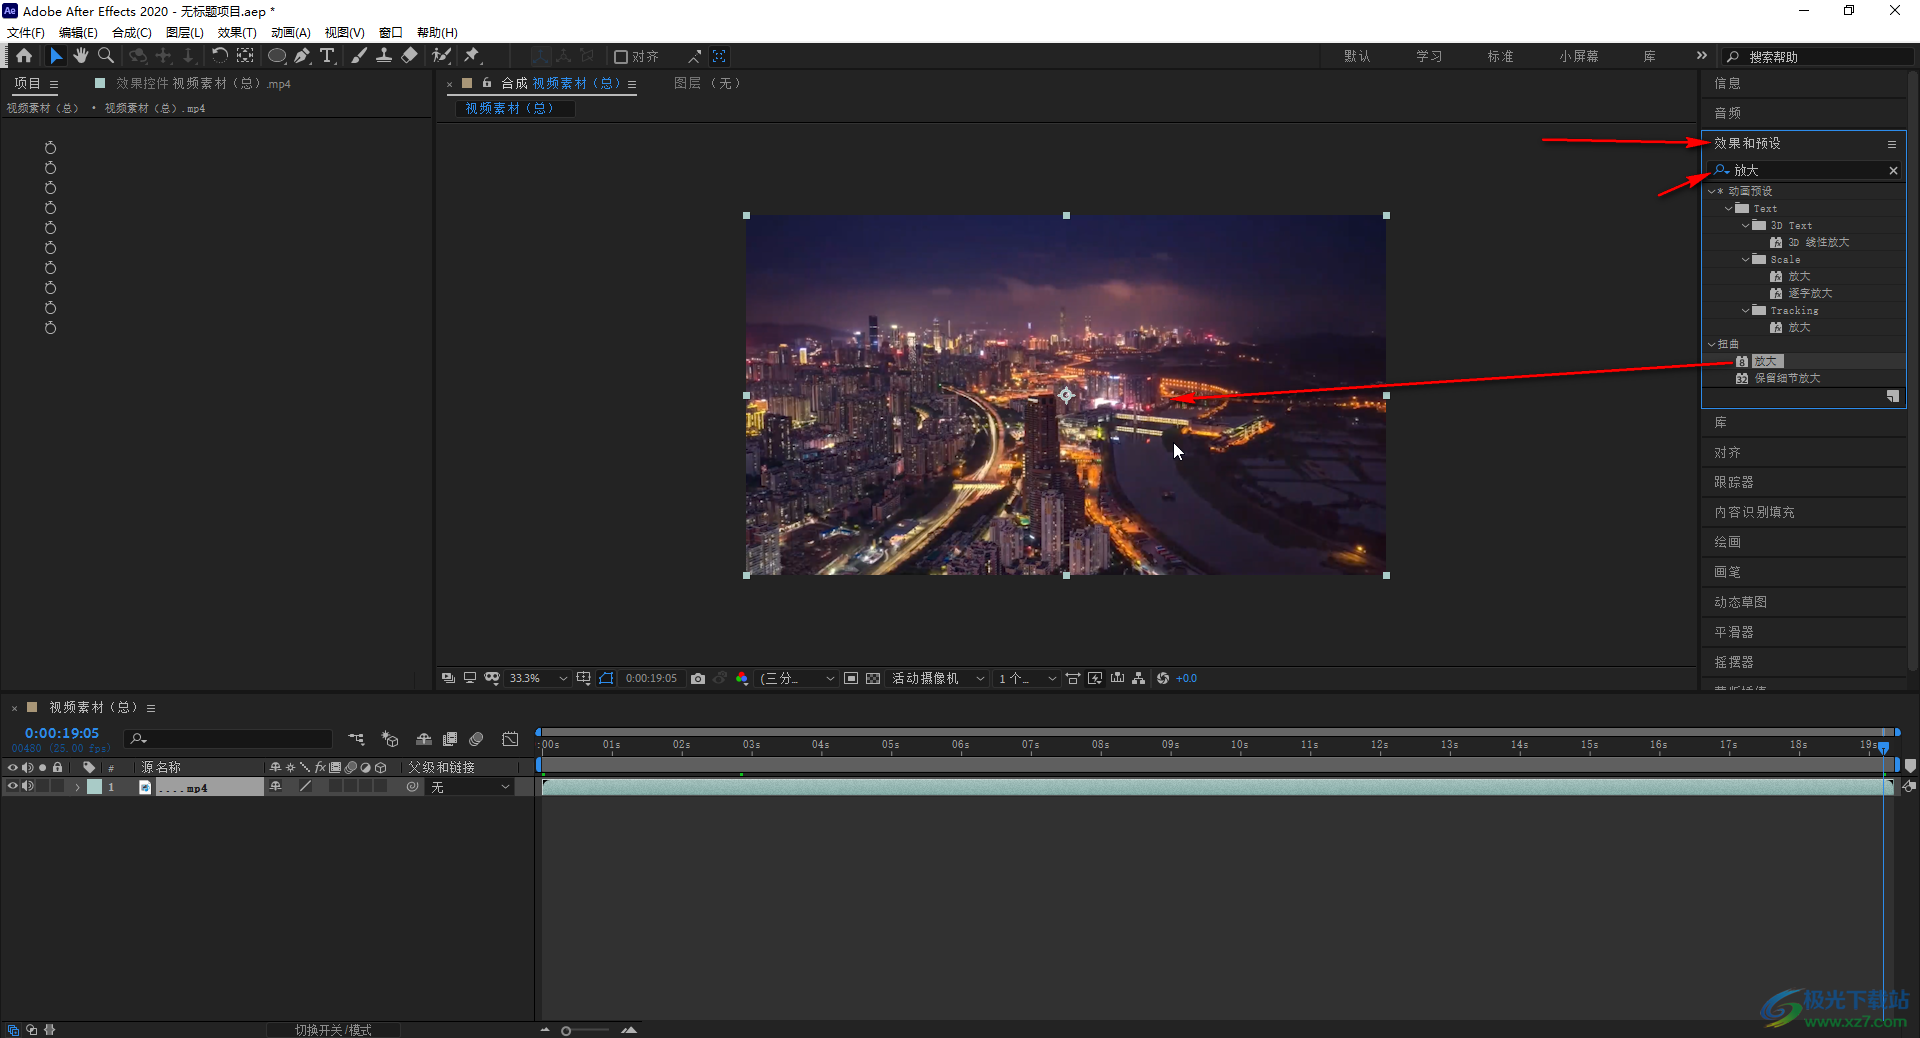The width and height of the screenshot is (1920, 1038).
Task: Click the layer 1 label color swatch
Action: [x=94, y=787]
